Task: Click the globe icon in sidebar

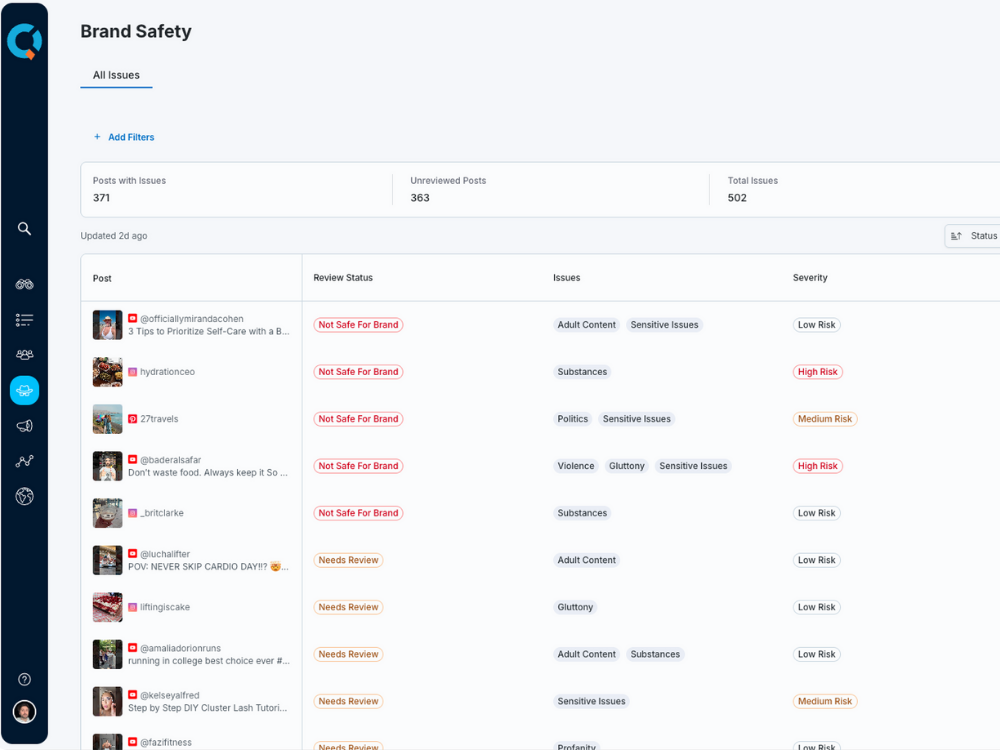Action: [x=25, y=496]
